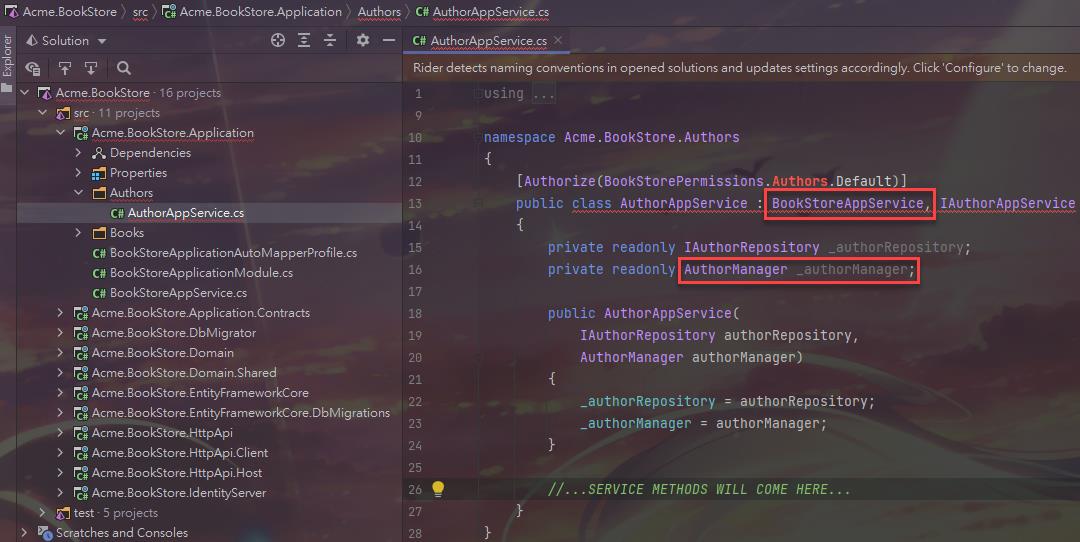Click the upward arrow icon in Solution toolbar
This screenshot has height=542, width=1080.
click(65, 68)
